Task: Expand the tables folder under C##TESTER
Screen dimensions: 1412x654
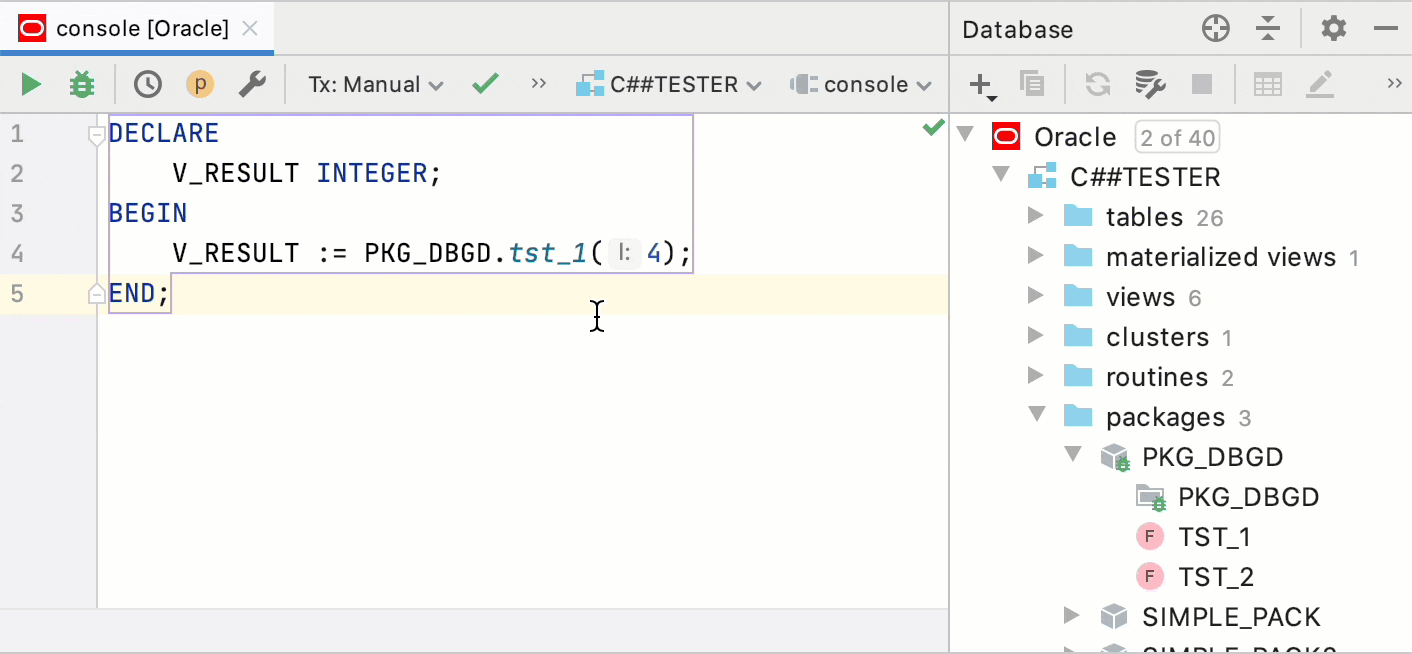Action: (x=1036, y=216)
